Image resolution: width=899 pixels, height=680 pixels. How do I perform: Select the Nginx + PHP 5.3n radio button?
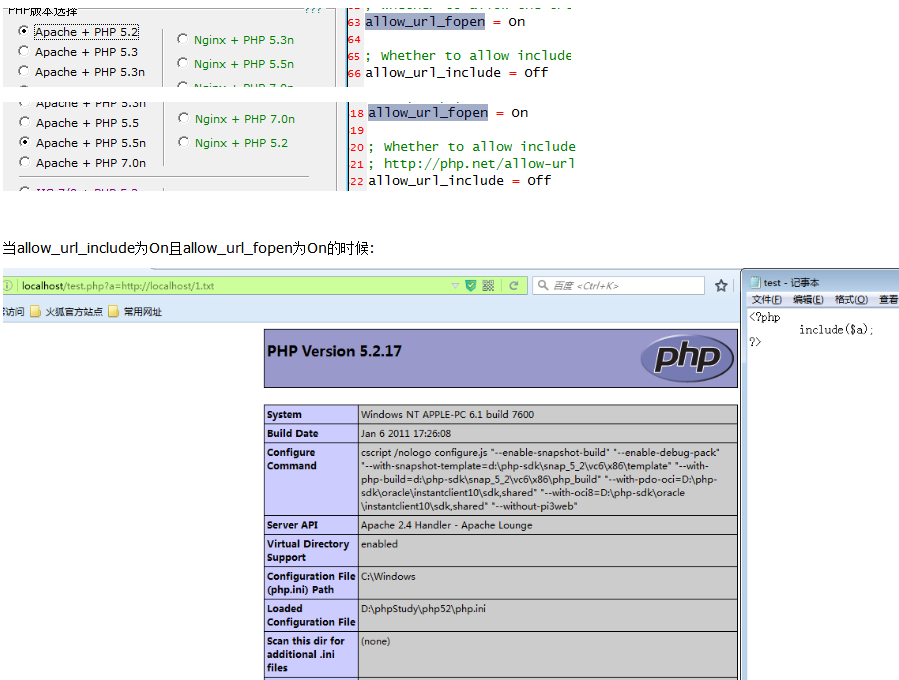[182, 39]
